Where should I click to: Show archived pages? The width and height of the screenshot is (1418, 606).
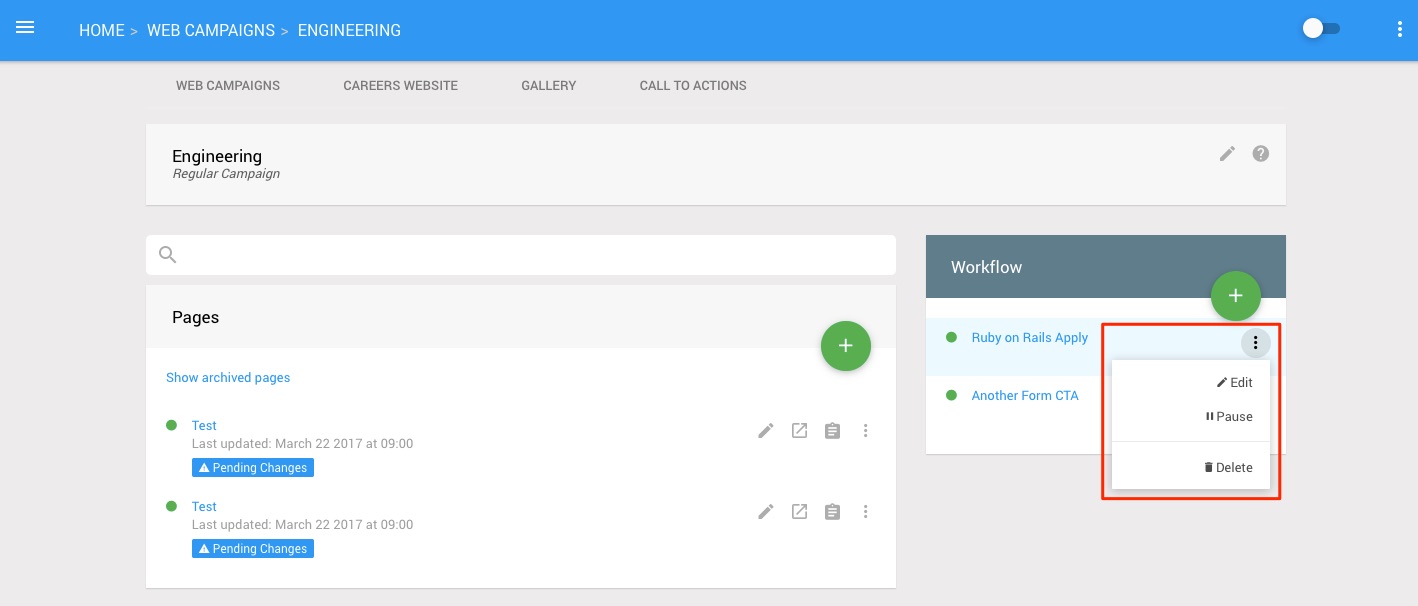pos(228,378)
